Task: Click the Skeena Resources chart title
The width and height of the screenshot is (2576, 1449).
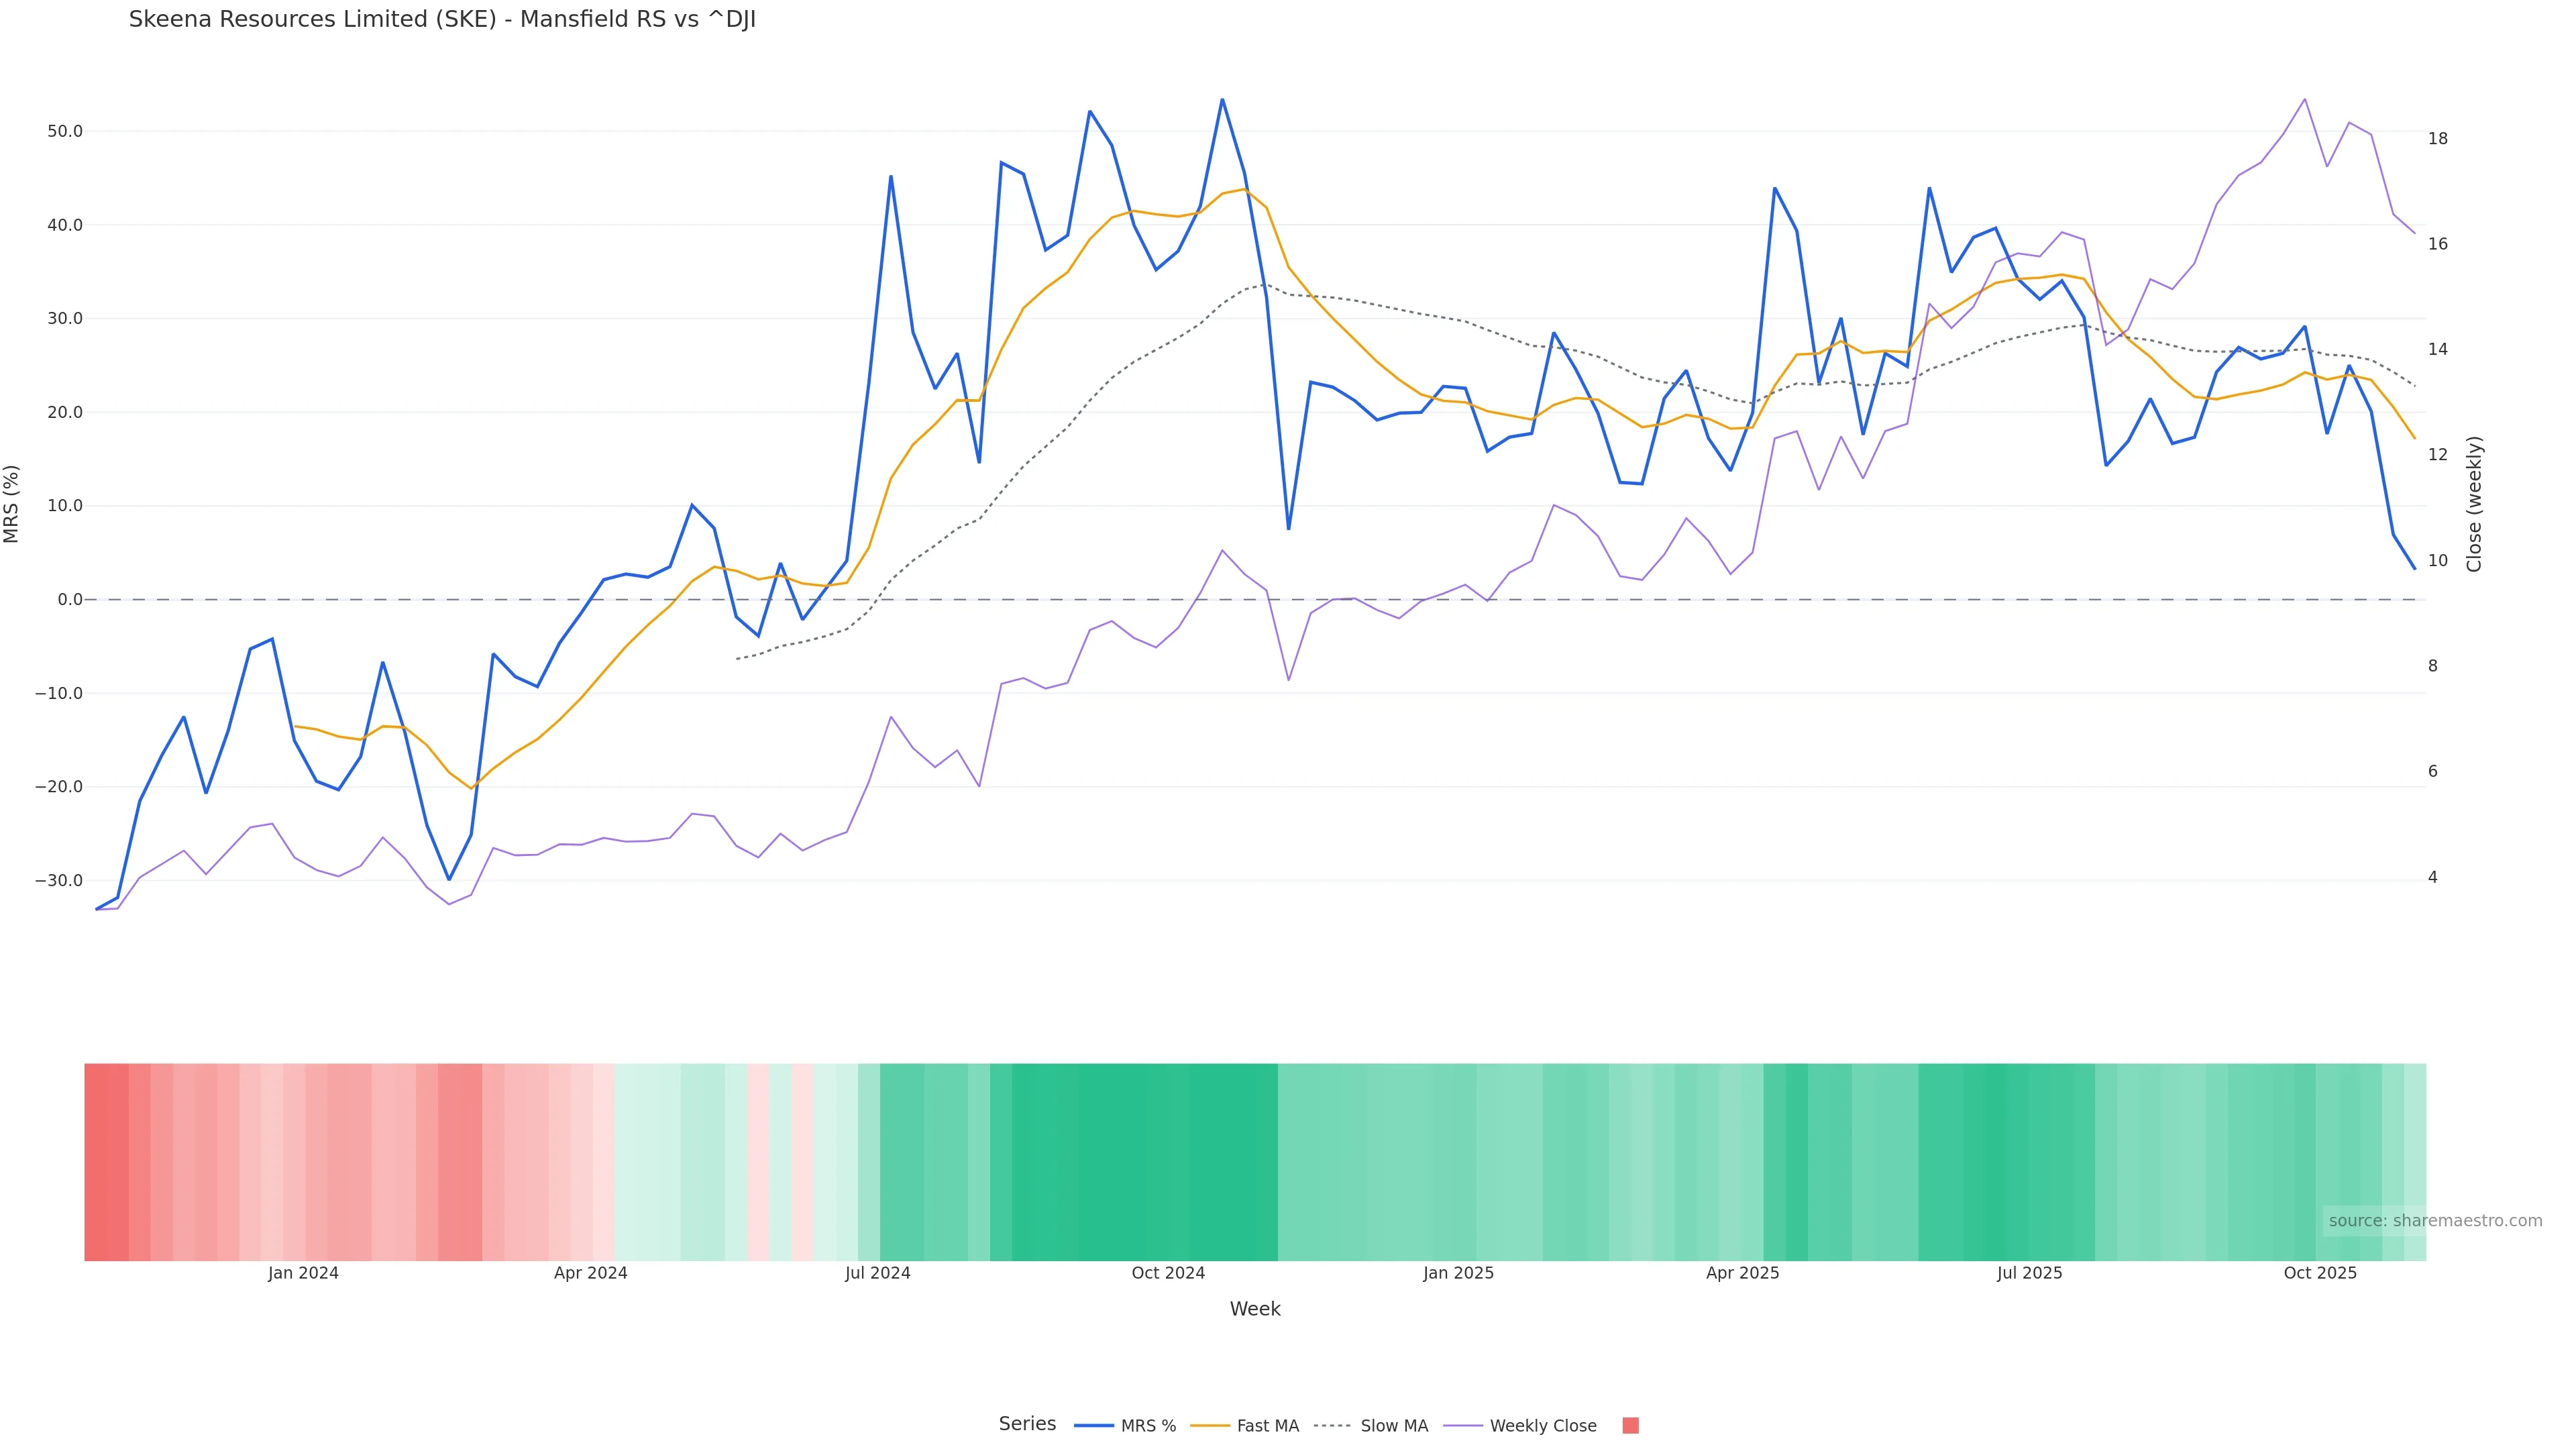Action: (442, 20)
